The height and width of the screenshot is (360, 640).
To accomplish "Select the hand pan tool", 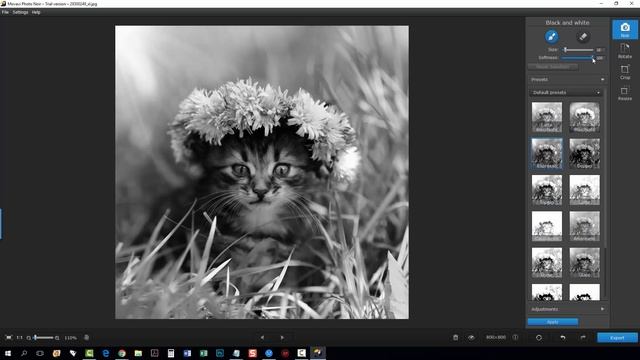I will 87,338.
